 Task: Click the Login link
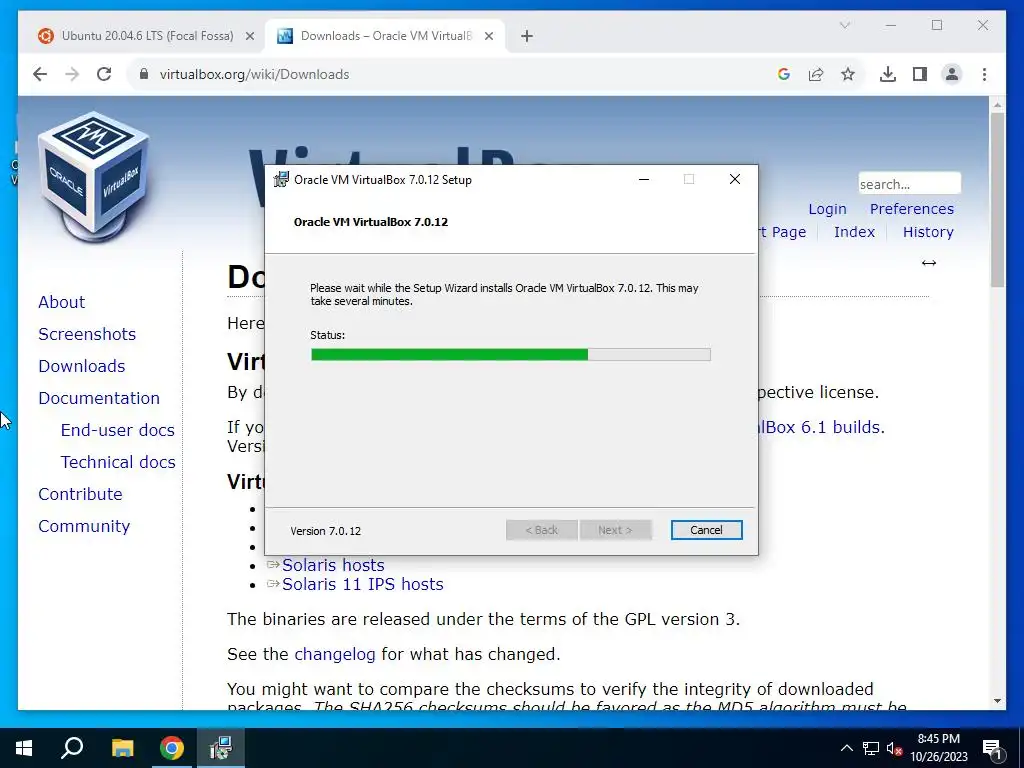coord(827,209)
